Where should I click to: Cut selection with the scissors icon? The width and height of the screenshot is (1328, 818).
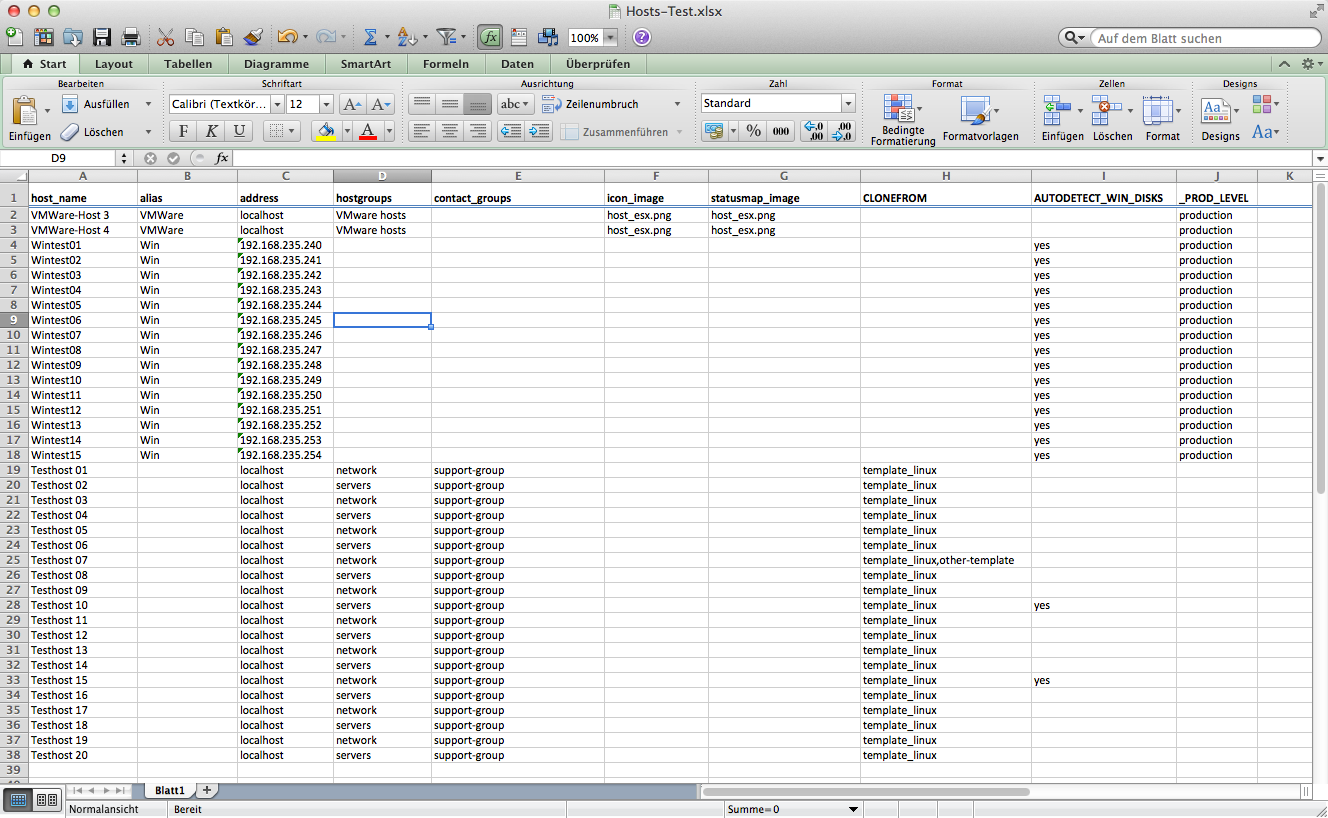[x=166, y=37]
